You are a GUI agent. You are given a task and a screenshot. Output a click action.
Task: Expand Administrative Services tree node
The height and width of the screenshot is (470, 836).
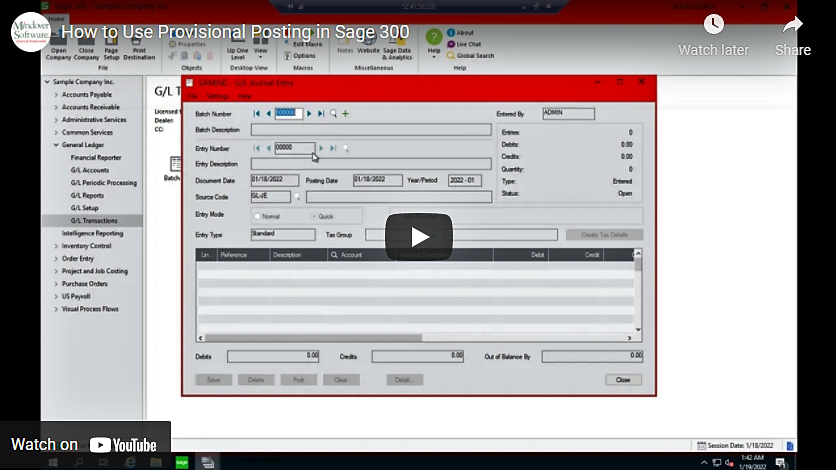[x=56, y=120]
